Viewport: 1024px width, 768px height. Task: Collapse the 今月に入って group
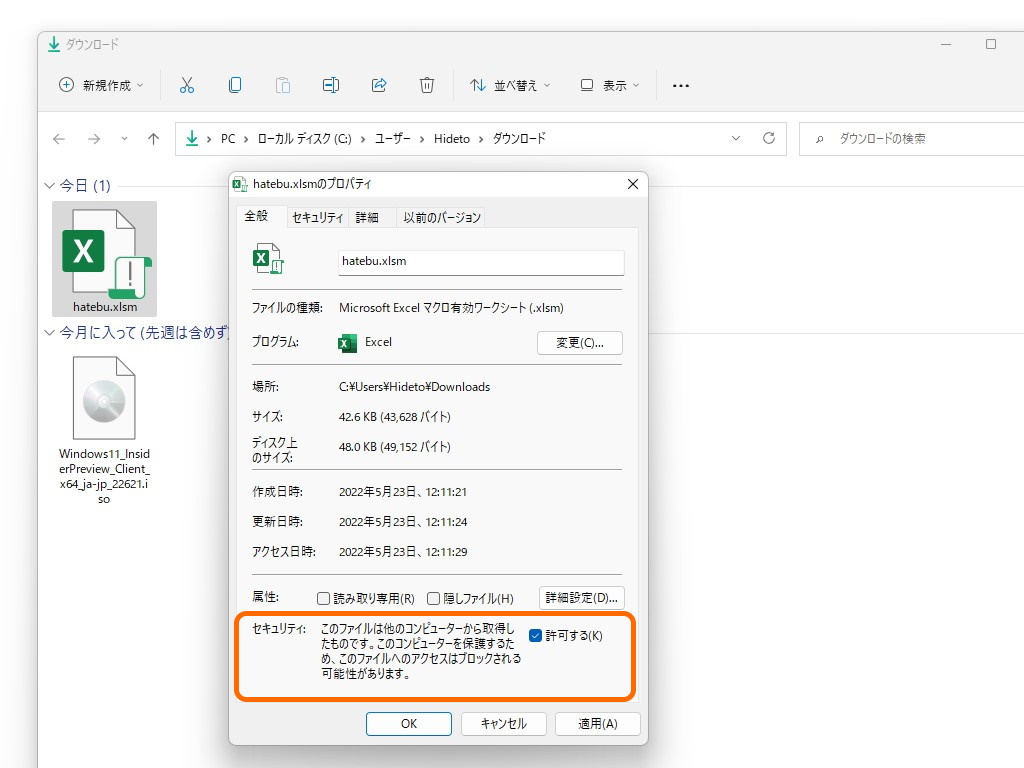[x=49, y=333]
